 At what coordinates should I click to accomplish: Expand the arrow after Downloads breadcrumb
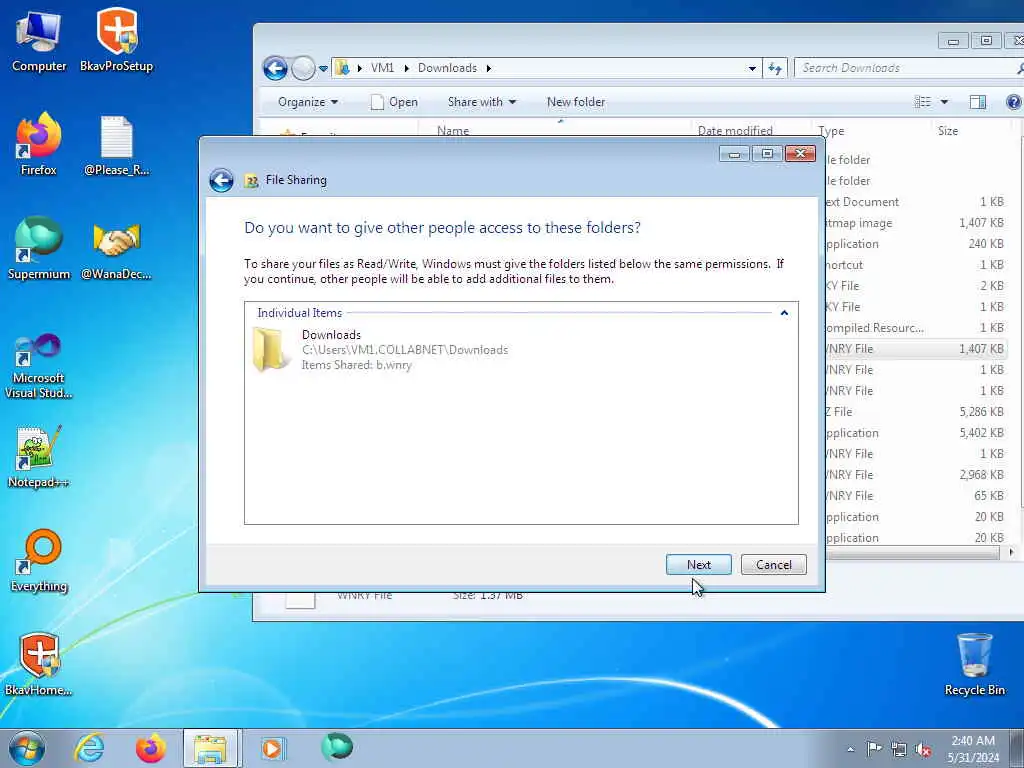488,68
